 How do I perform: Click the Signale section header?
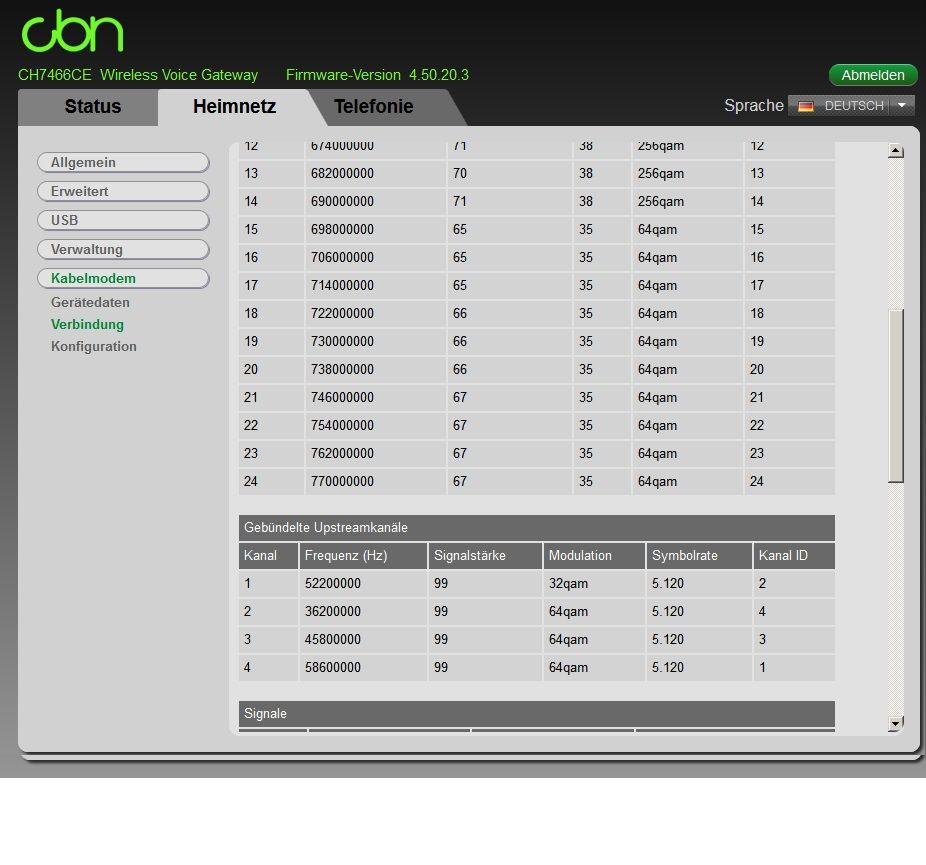[x=537, y=713]
